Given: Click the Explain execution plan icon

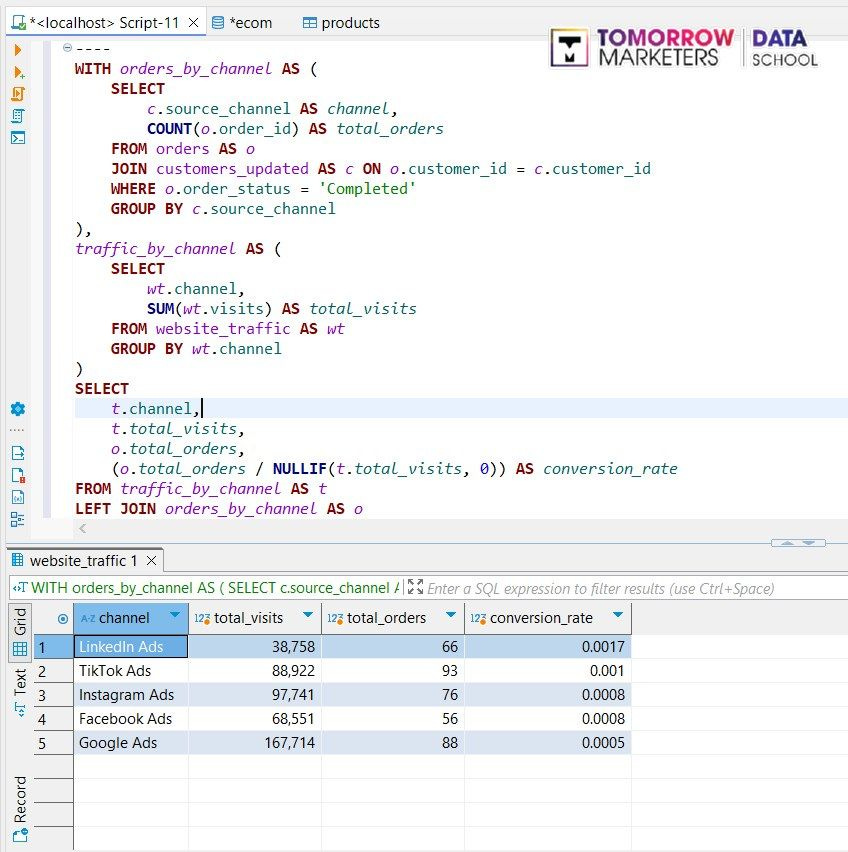Looking at the screenshot, I should [17, 116].
